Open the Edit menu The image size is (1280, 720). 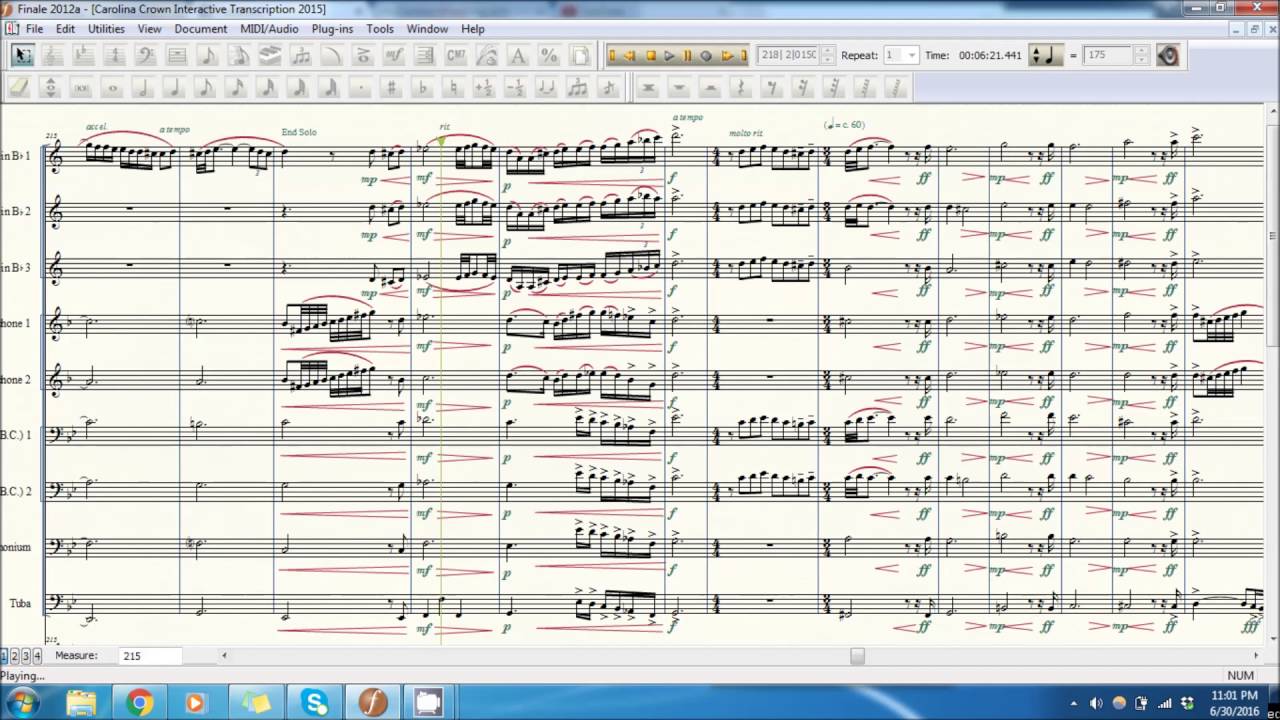[65, 29]
